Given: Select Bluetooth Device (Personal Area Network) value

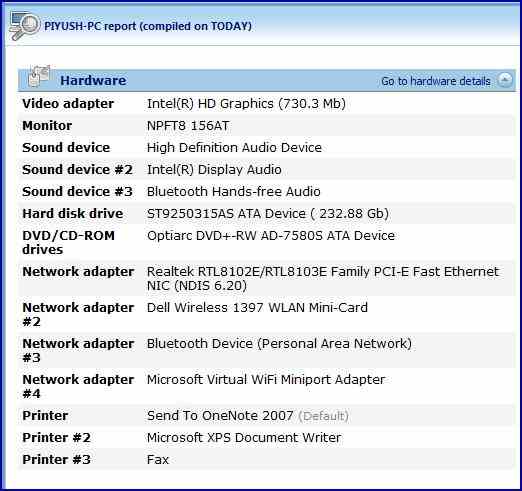Looking at the screenshot, I should pos(279,344).
